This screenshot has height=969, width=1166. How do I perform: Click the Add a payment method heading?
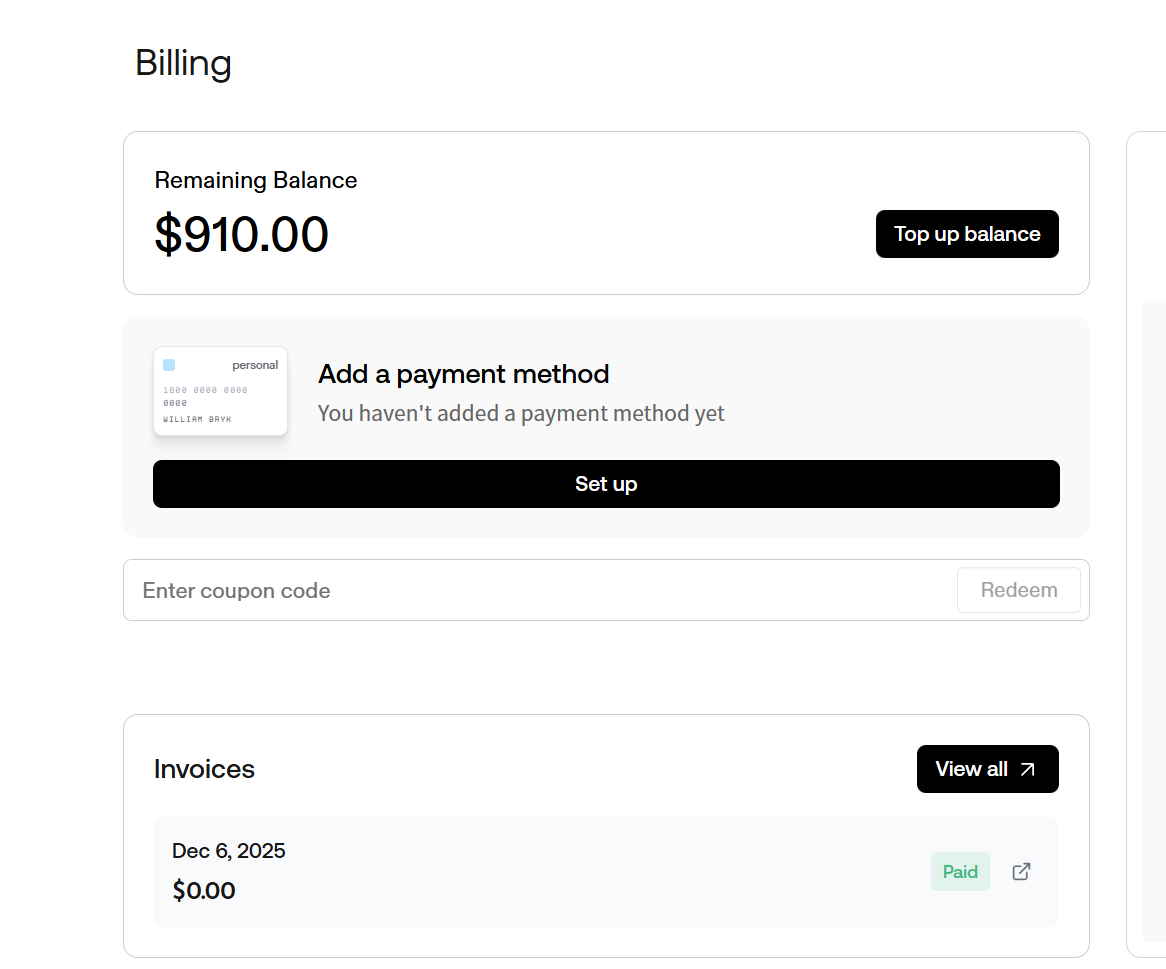pos(463,374)
